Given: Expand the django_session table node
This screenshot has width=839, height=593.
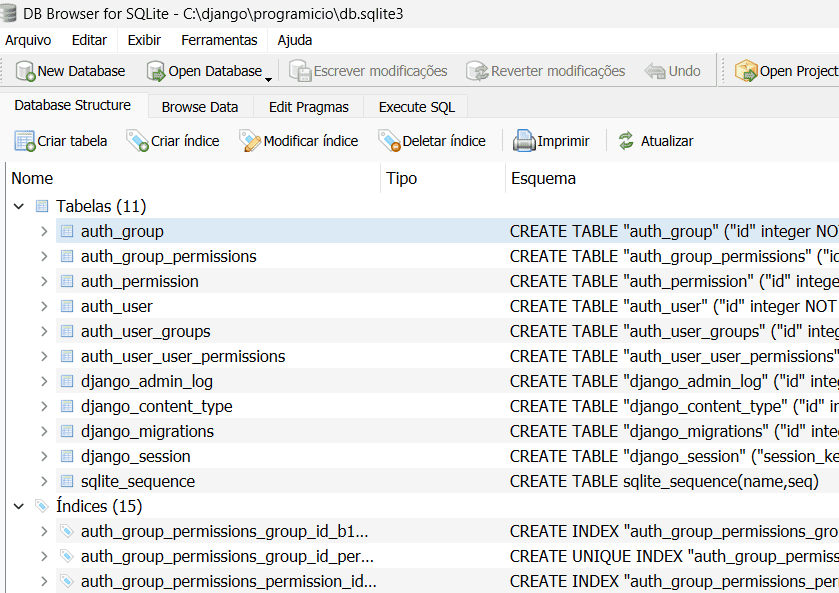Looking at the screenshot, I should pyautogui.click(x=44, y=456).
